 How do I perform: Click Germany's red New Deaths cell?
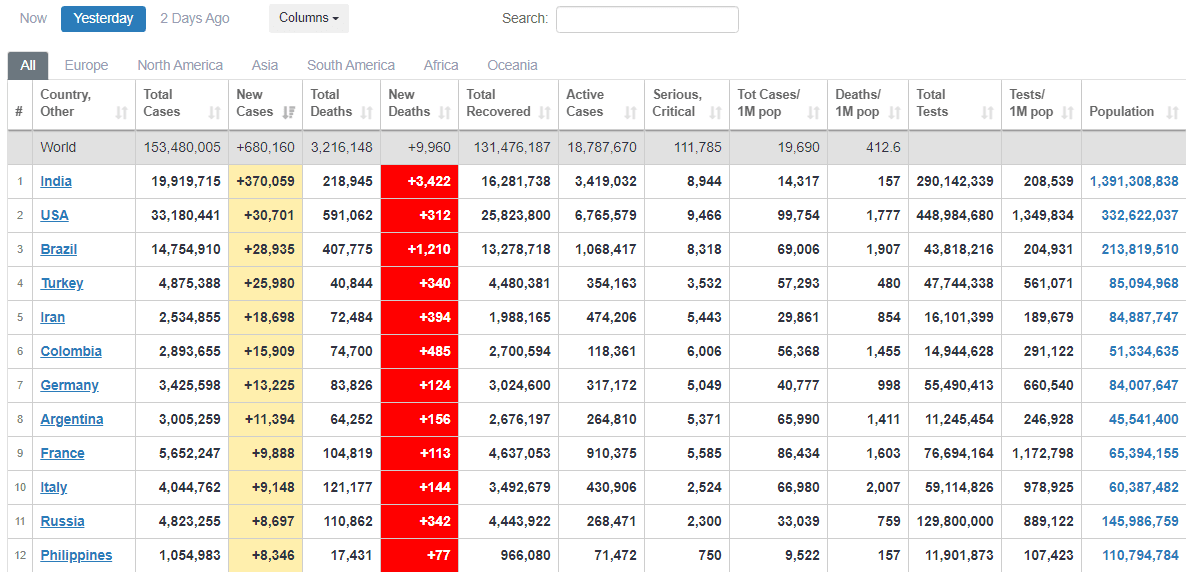point(419,385)
